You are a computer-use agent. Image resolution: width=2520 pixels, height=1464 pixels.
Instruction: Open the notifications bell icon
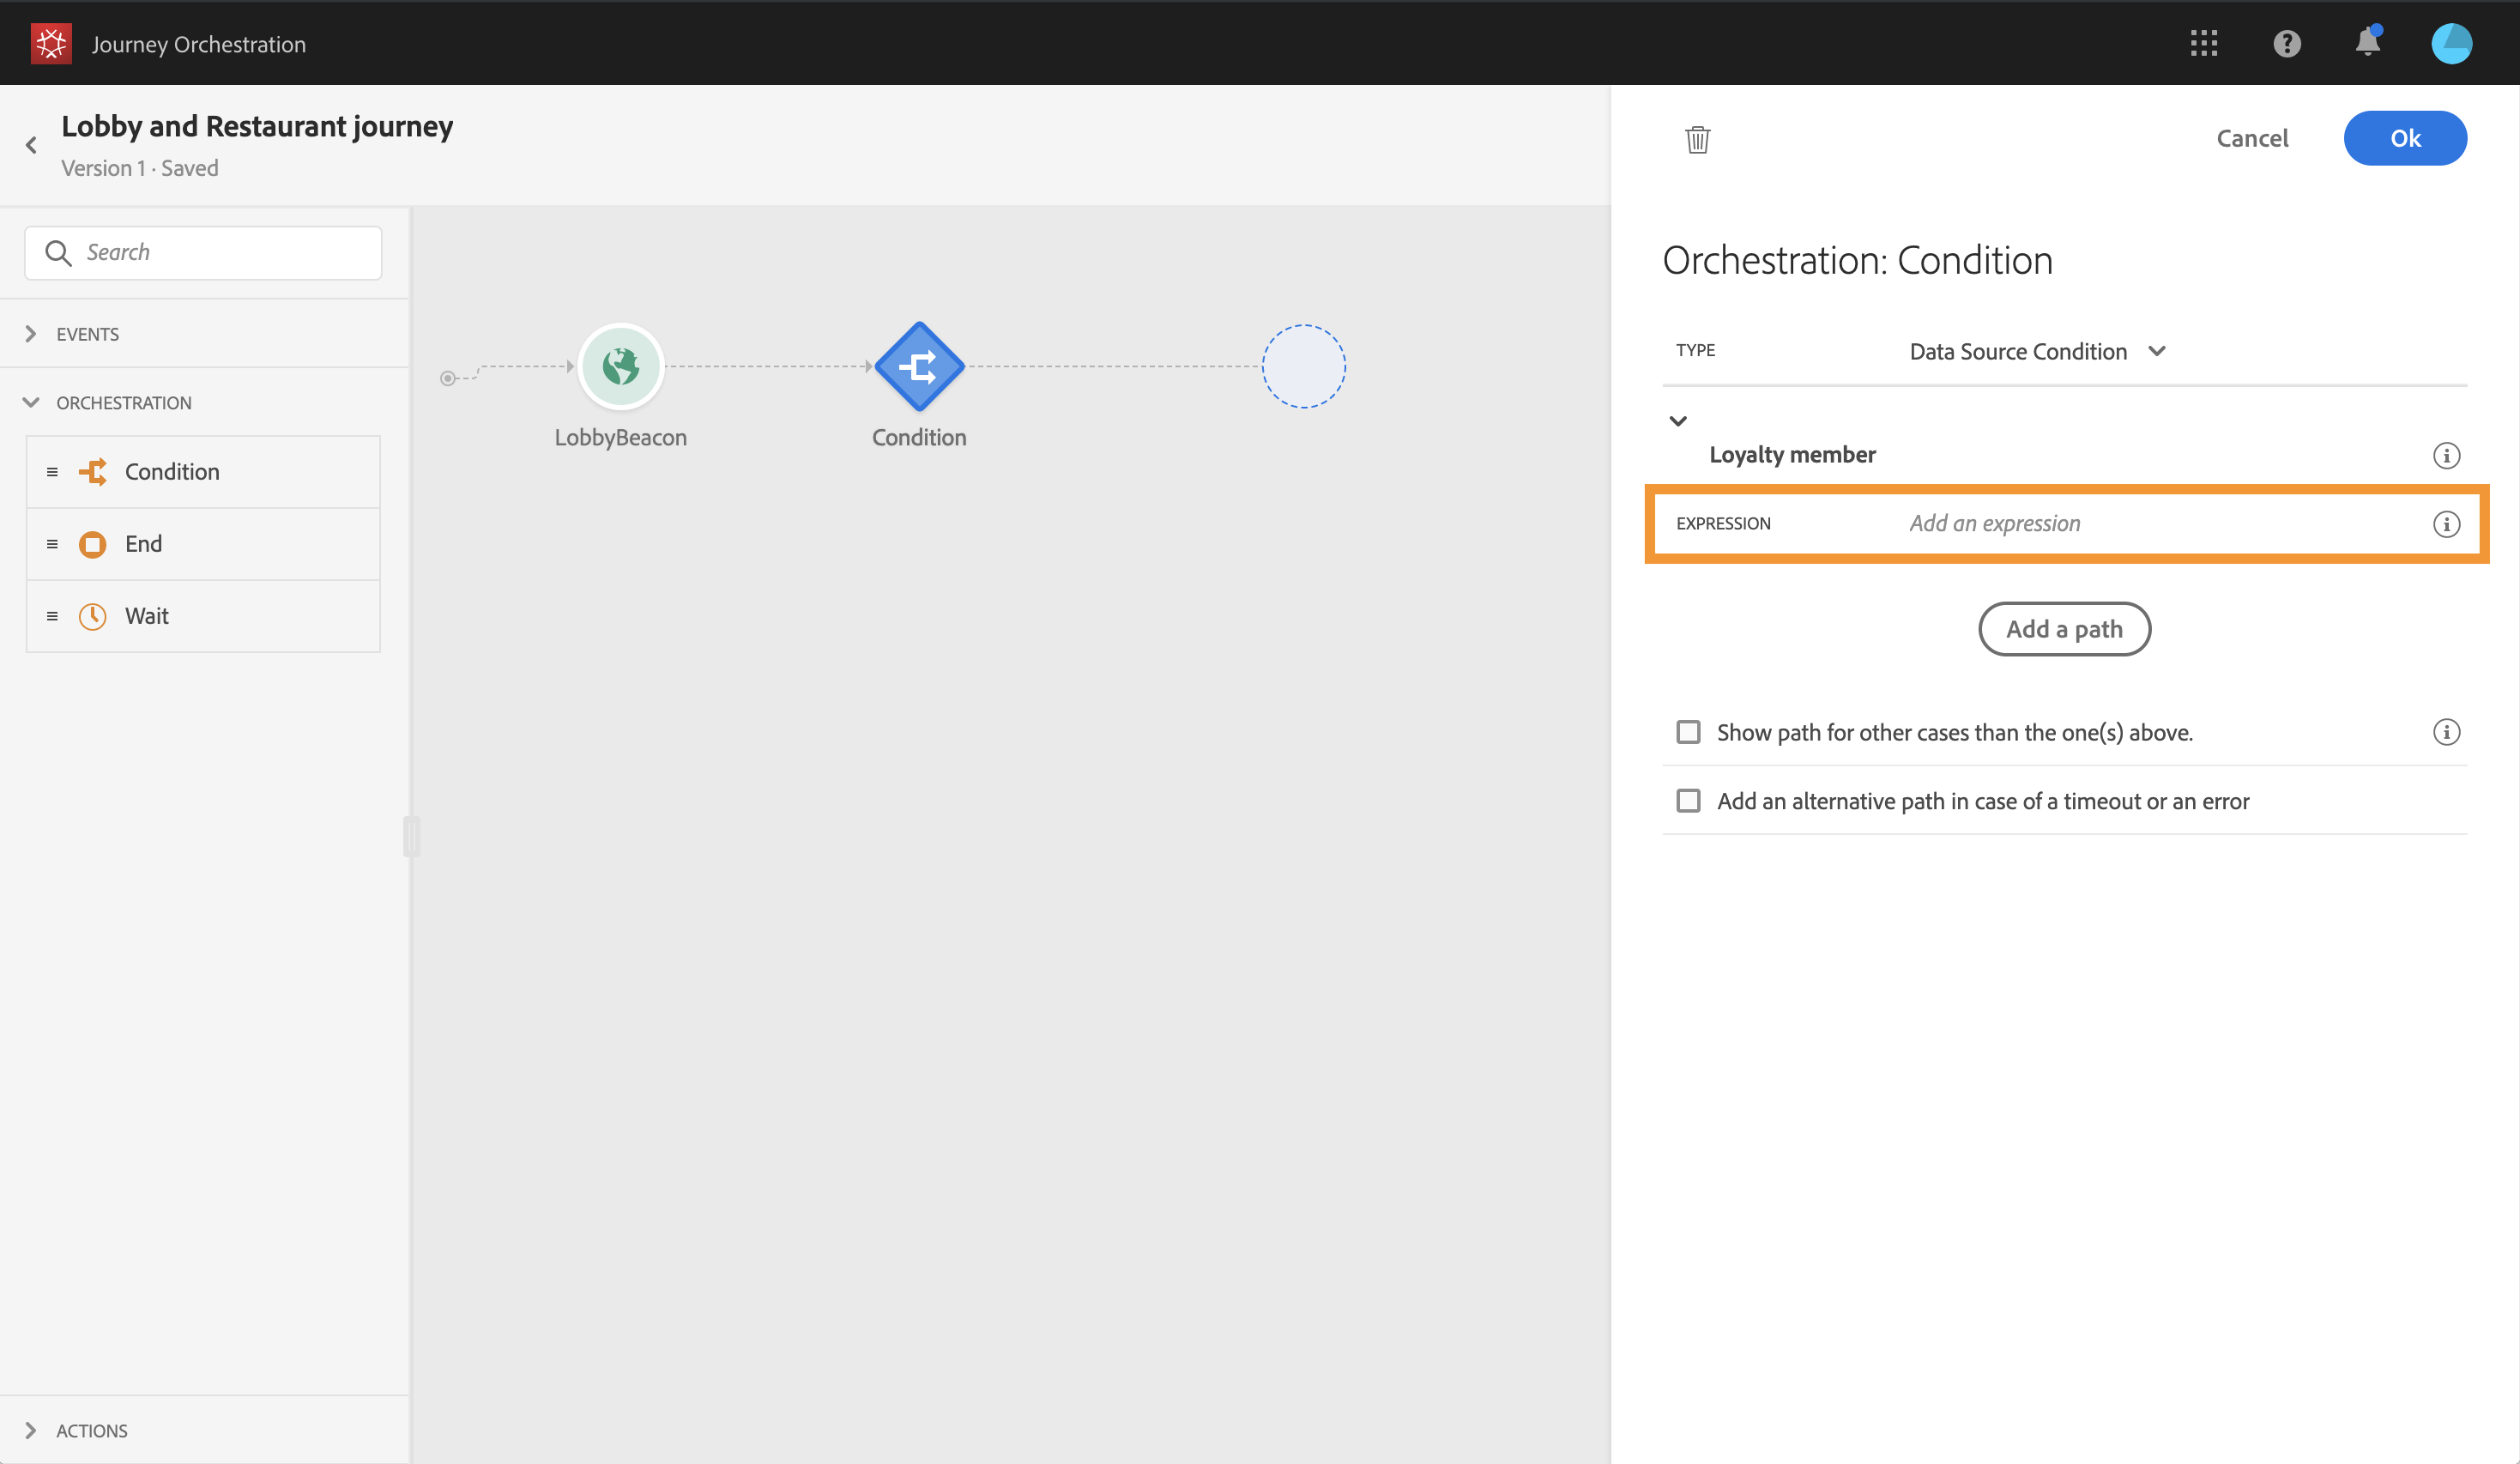pyautogui.click(x=2367, y=43)
